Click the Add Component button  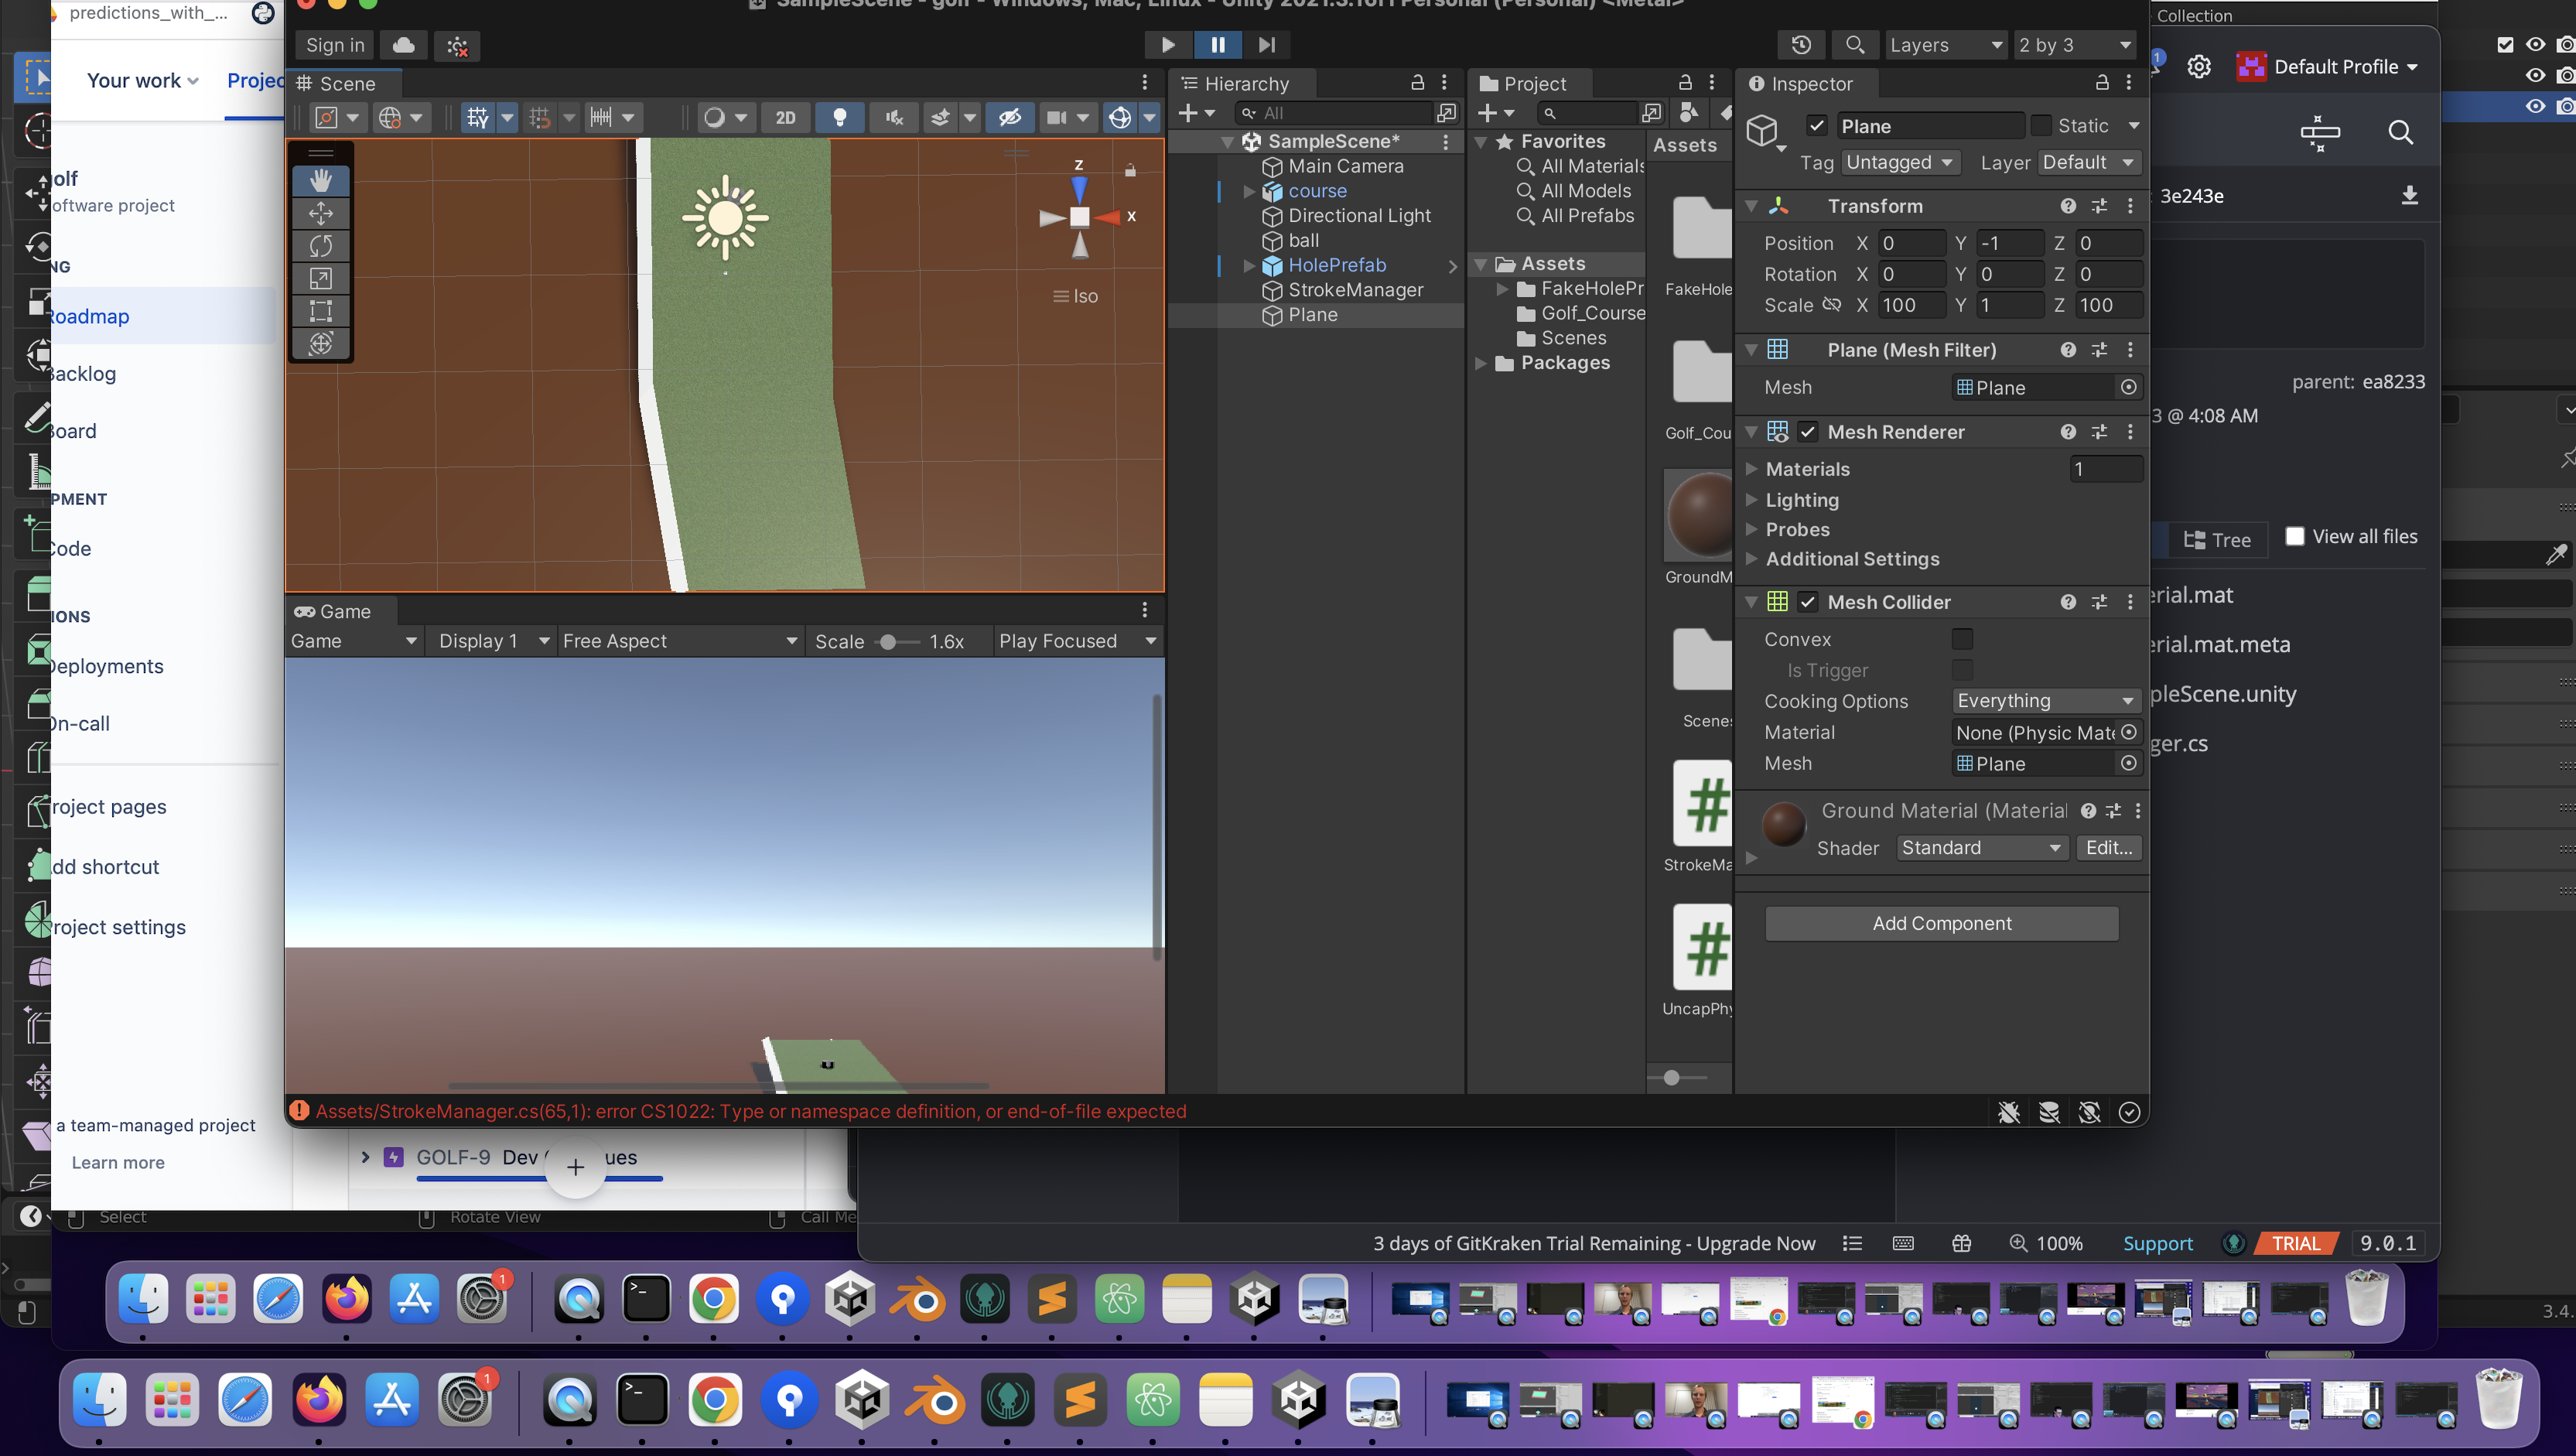pyautogui.click(x=1941, y=923)
